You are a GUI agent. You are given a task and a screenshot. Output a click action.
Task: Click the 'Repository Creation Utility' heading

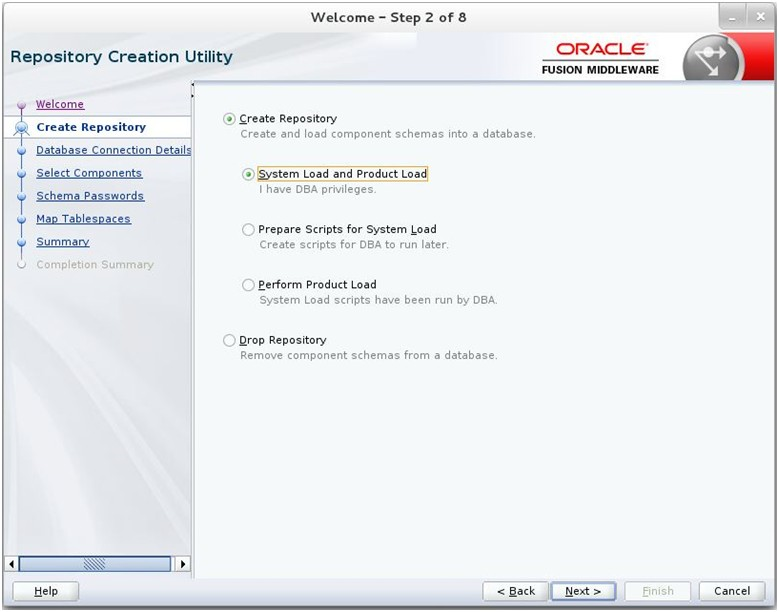[121, 57]
